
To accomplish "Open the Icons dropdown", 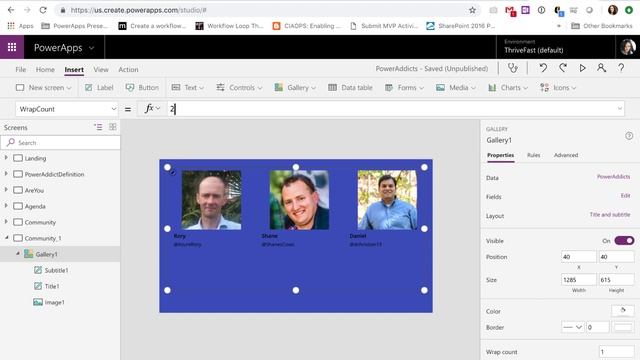I will pyautogui.click(x=558, y=87).
